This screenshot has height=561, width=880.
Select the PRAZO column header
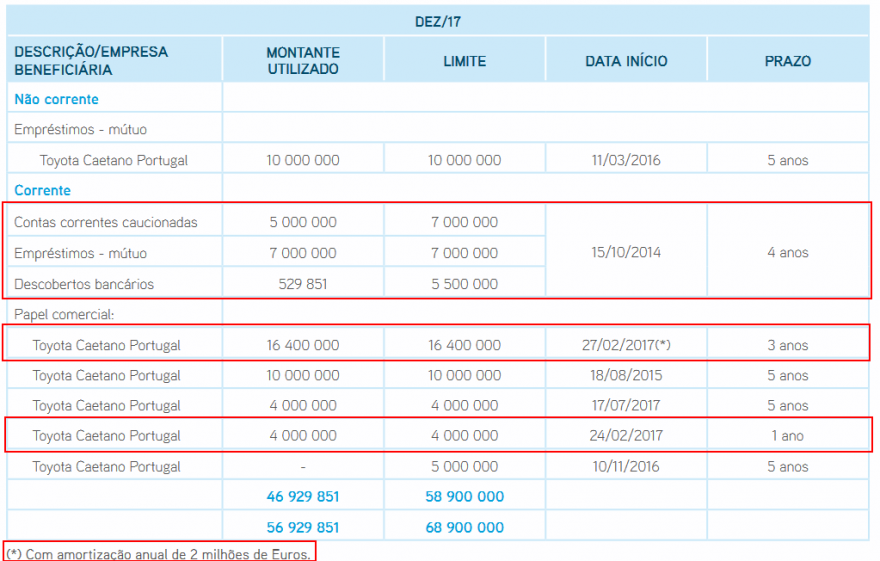tap(788, 61)
